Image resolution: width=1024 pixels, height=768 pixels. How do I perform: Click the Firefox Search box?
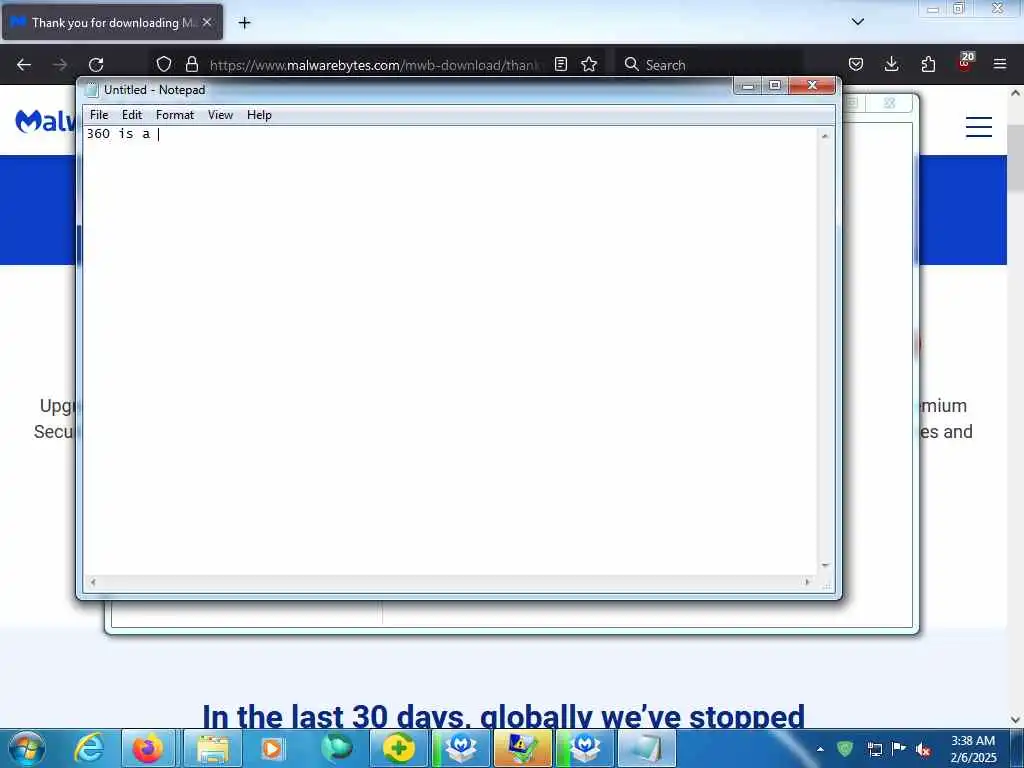pos(709,65)
